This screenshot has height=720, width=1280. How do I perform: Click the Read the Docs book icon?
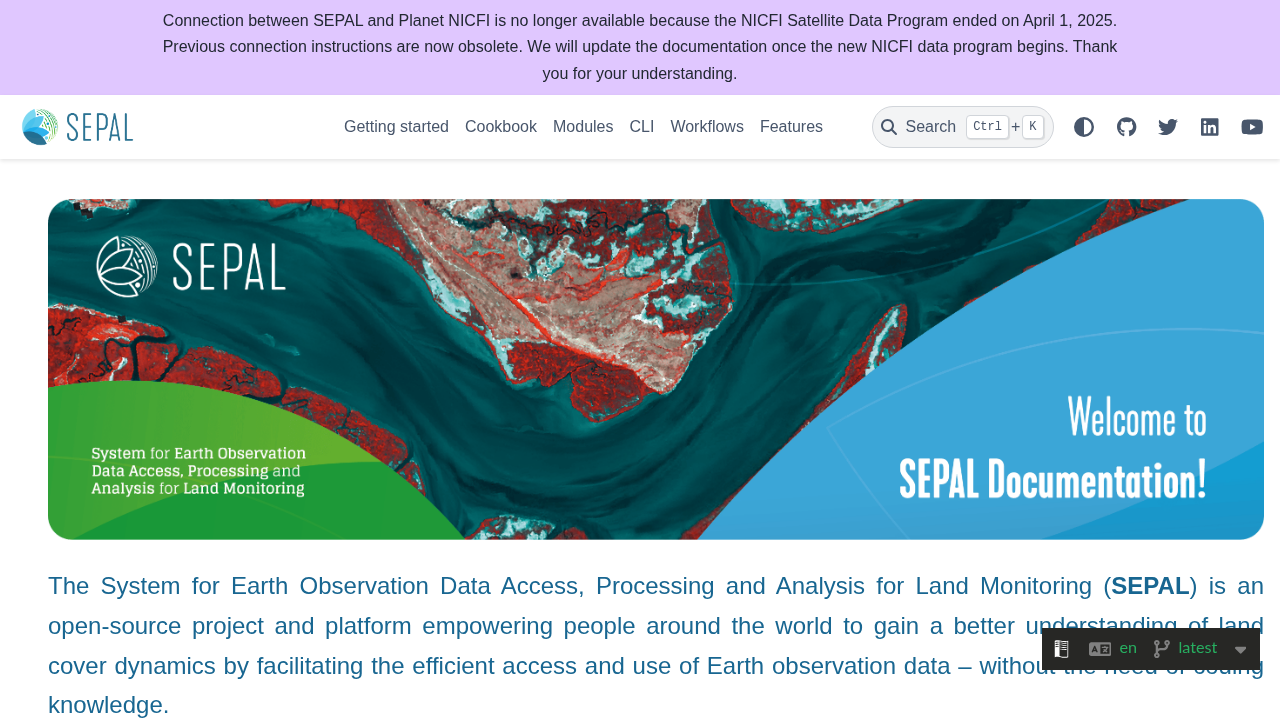click(1061, 649)
